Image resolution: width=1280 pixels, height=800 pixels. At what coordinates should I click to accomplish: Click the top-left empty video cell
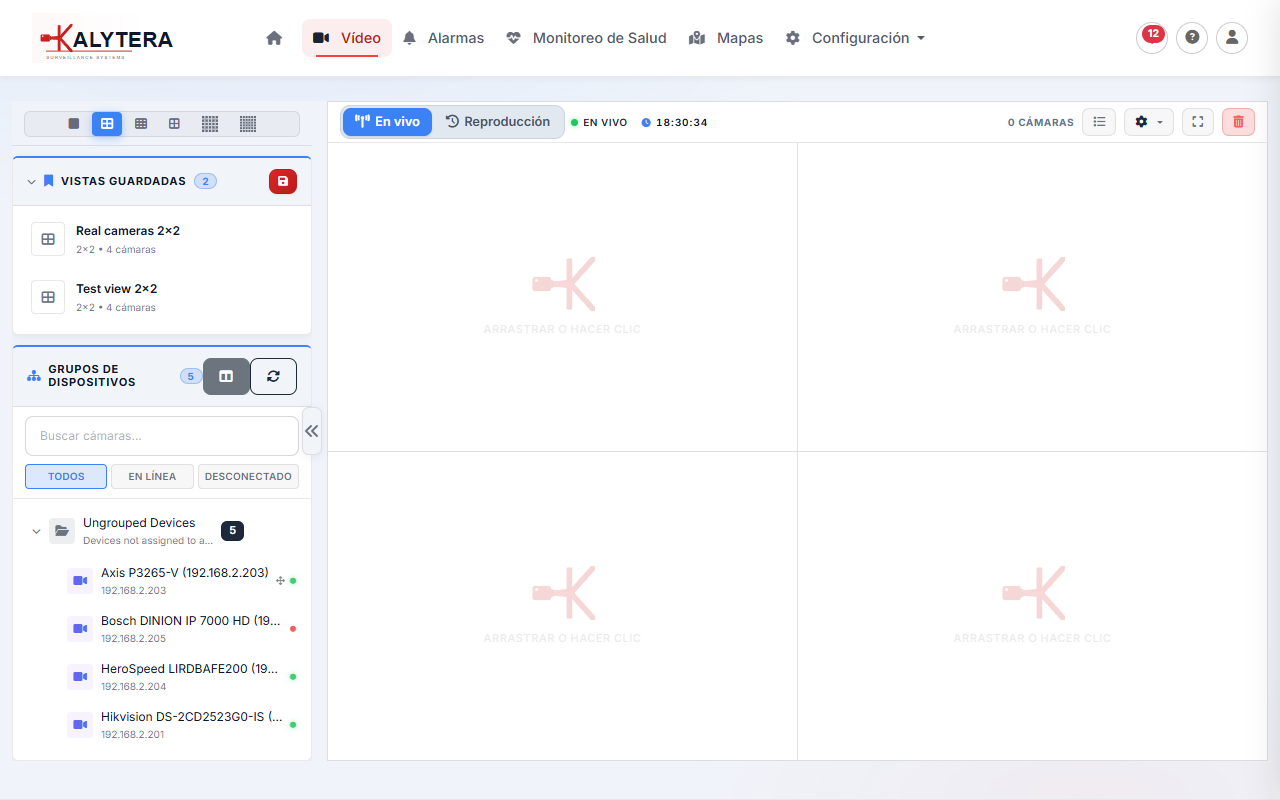tap(562, 297)
